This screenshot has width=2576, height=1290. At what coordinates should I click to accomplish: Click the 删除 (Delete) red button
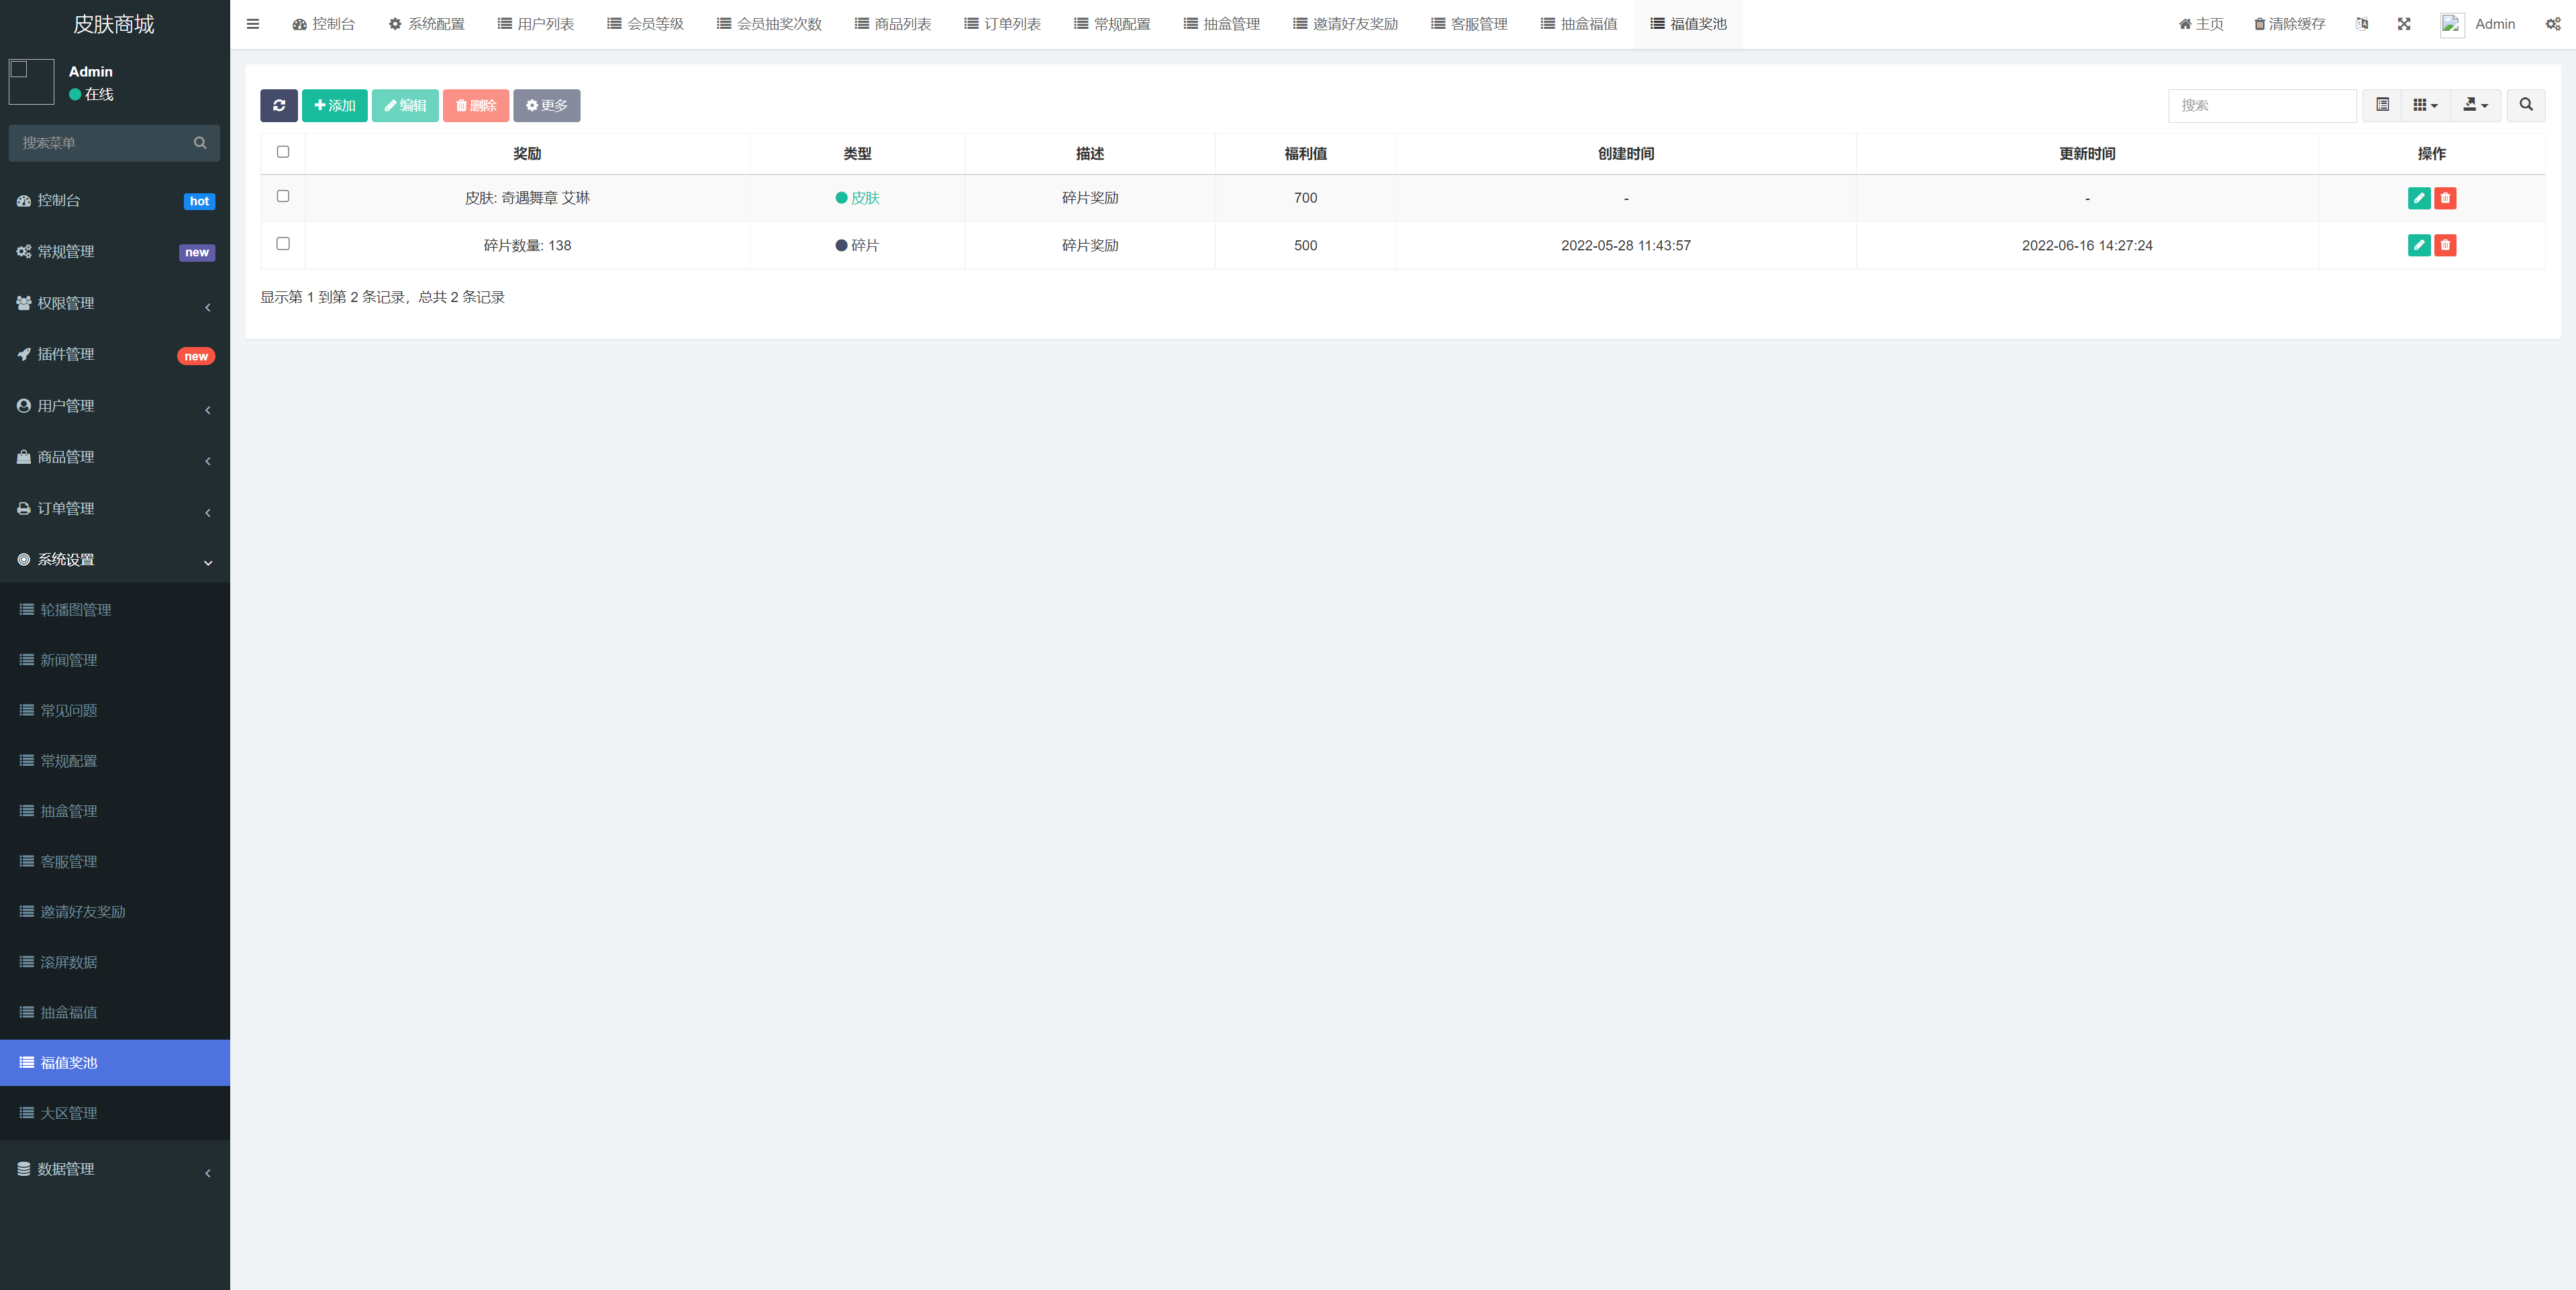[x=477, y=105]
